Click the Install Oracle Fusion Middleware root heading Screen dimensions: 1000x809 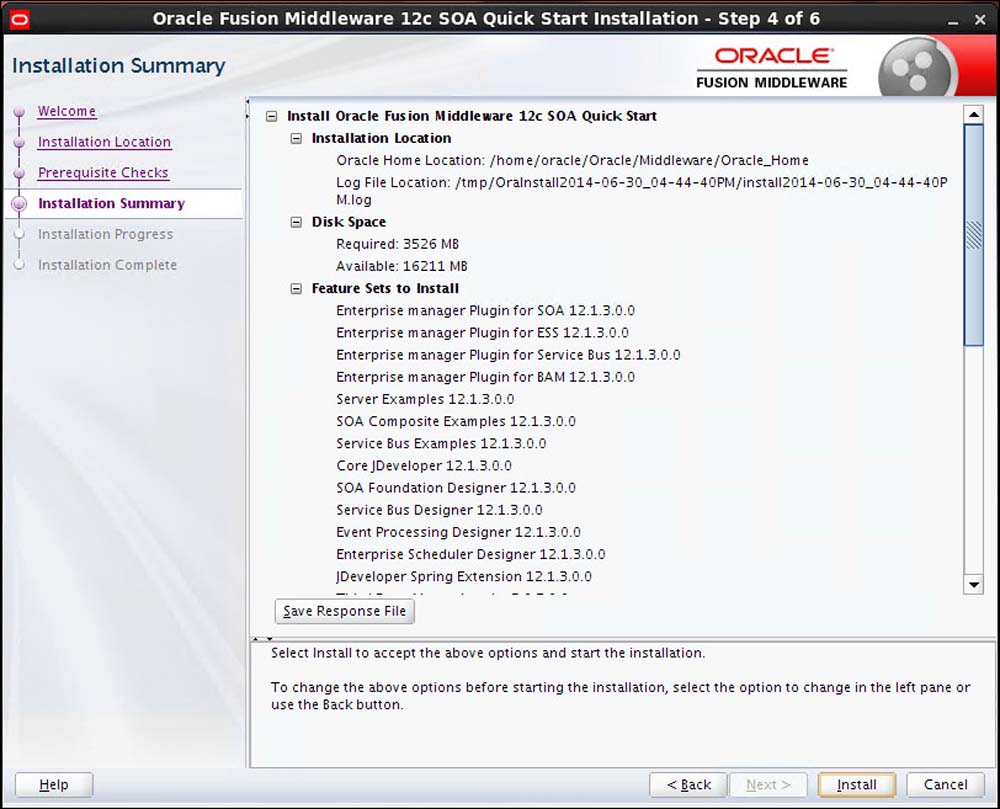point(472,116)
